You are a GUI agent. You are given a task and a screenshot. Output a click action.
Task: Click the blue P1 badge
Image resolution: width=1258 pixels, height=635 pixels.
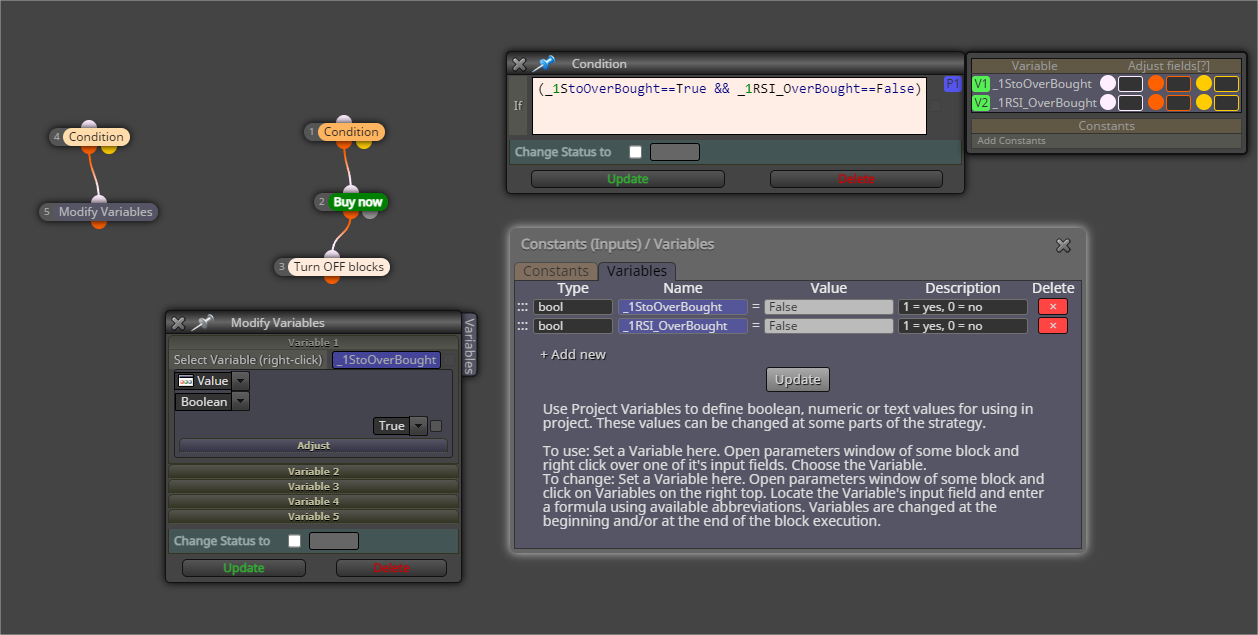tap(952, 84)
